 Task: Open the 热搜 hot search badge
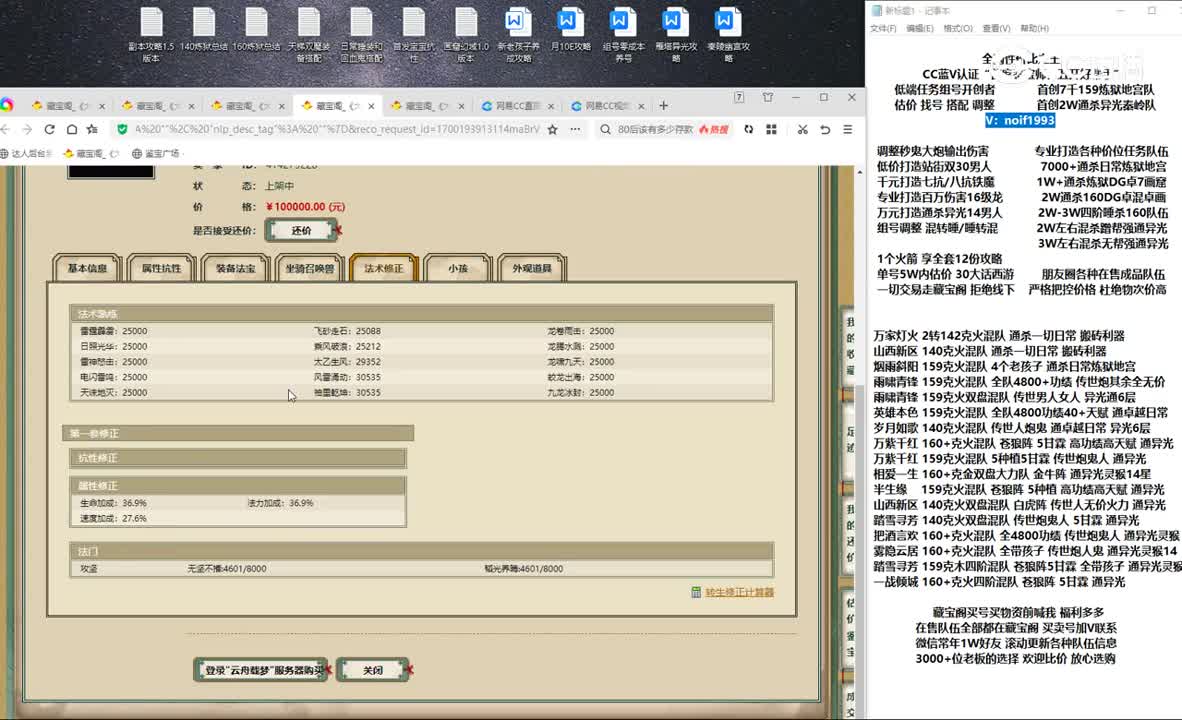pos(714,130)
